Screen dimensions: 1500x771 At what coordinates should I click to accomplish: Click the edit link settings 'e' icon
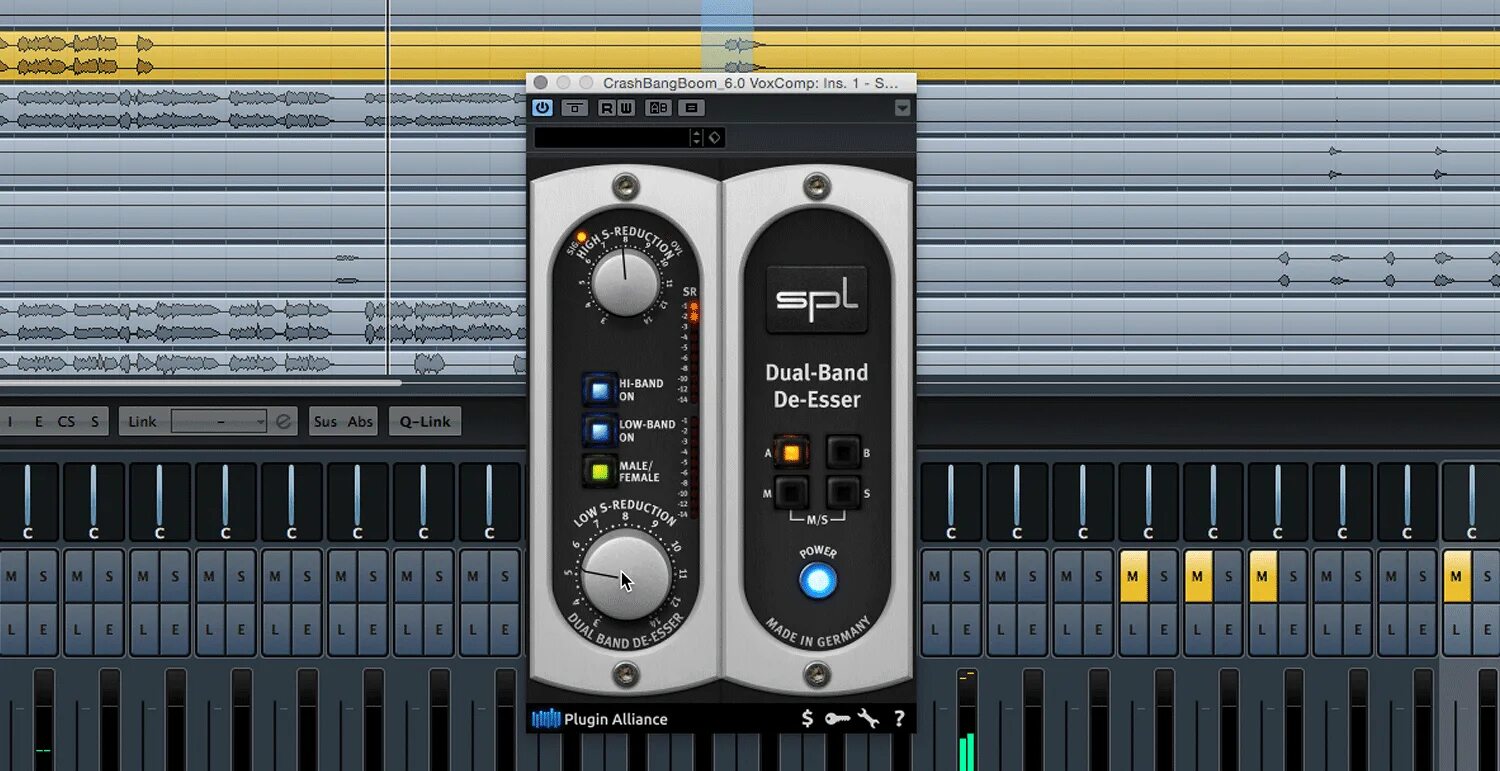point(284,422)
